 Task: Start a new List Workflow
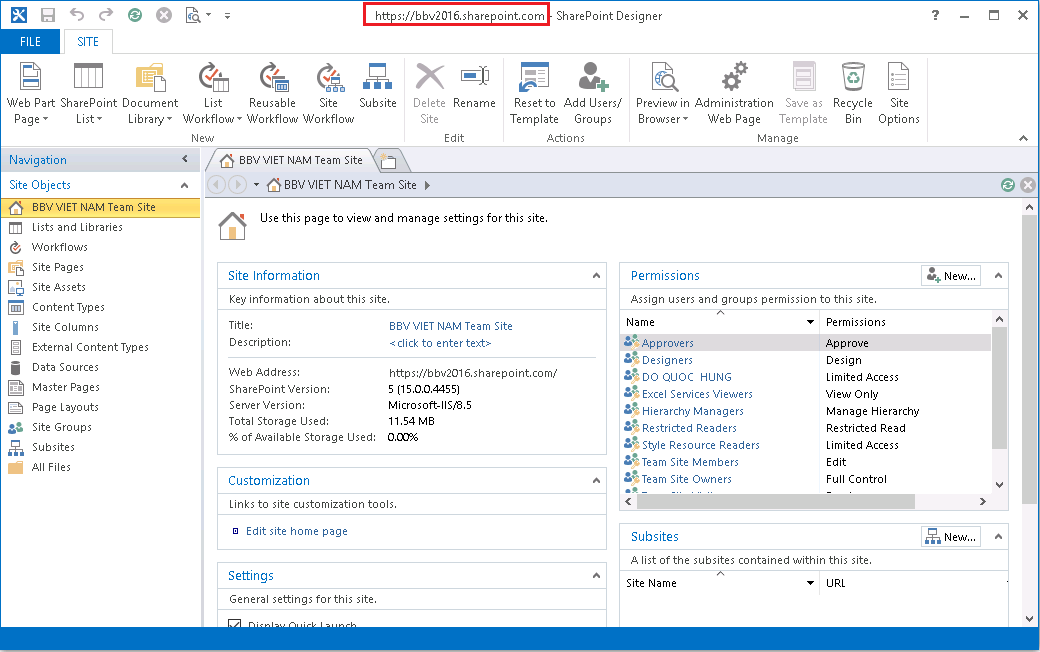tap(212, 94)
